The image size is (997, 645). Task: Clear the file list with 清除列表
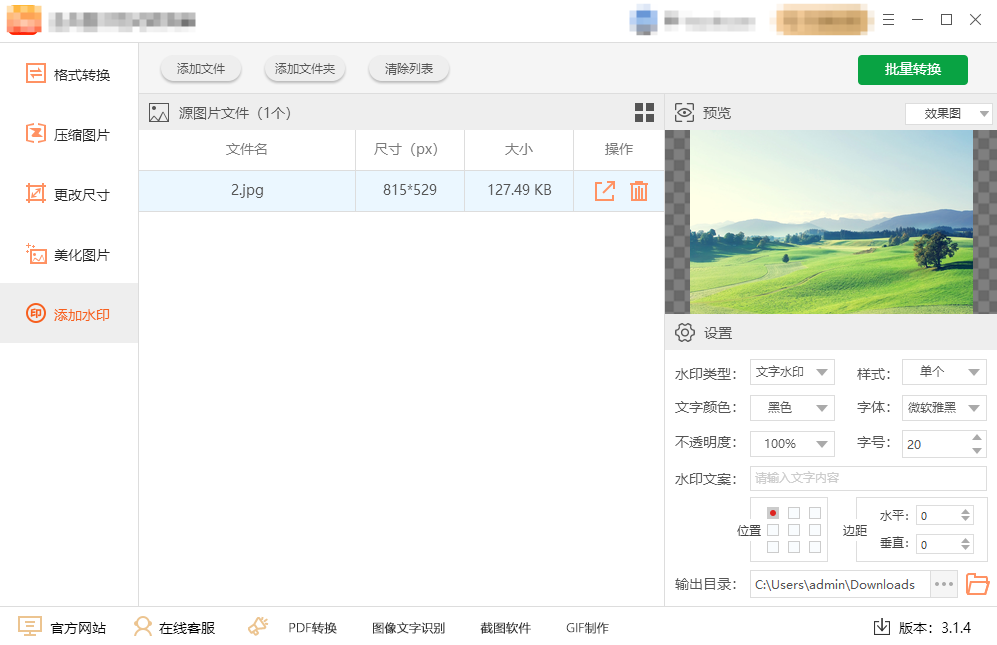tap(409, 69)
